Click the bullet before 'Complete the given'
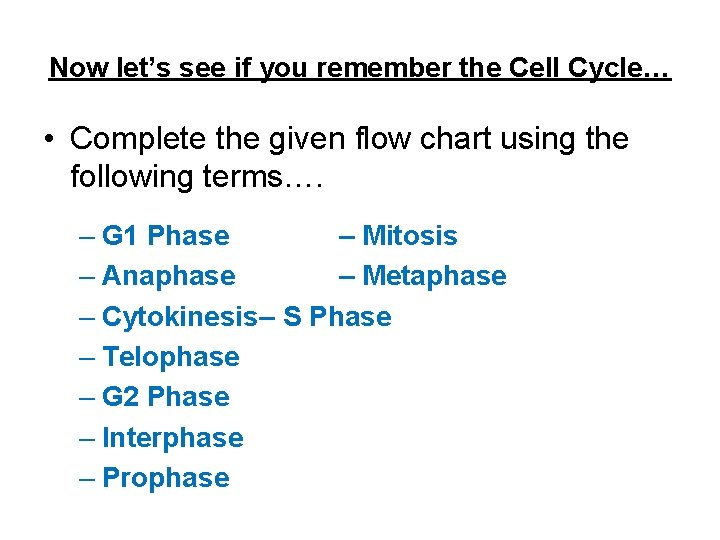Screen dimensions: 720x540 [49, 138]
